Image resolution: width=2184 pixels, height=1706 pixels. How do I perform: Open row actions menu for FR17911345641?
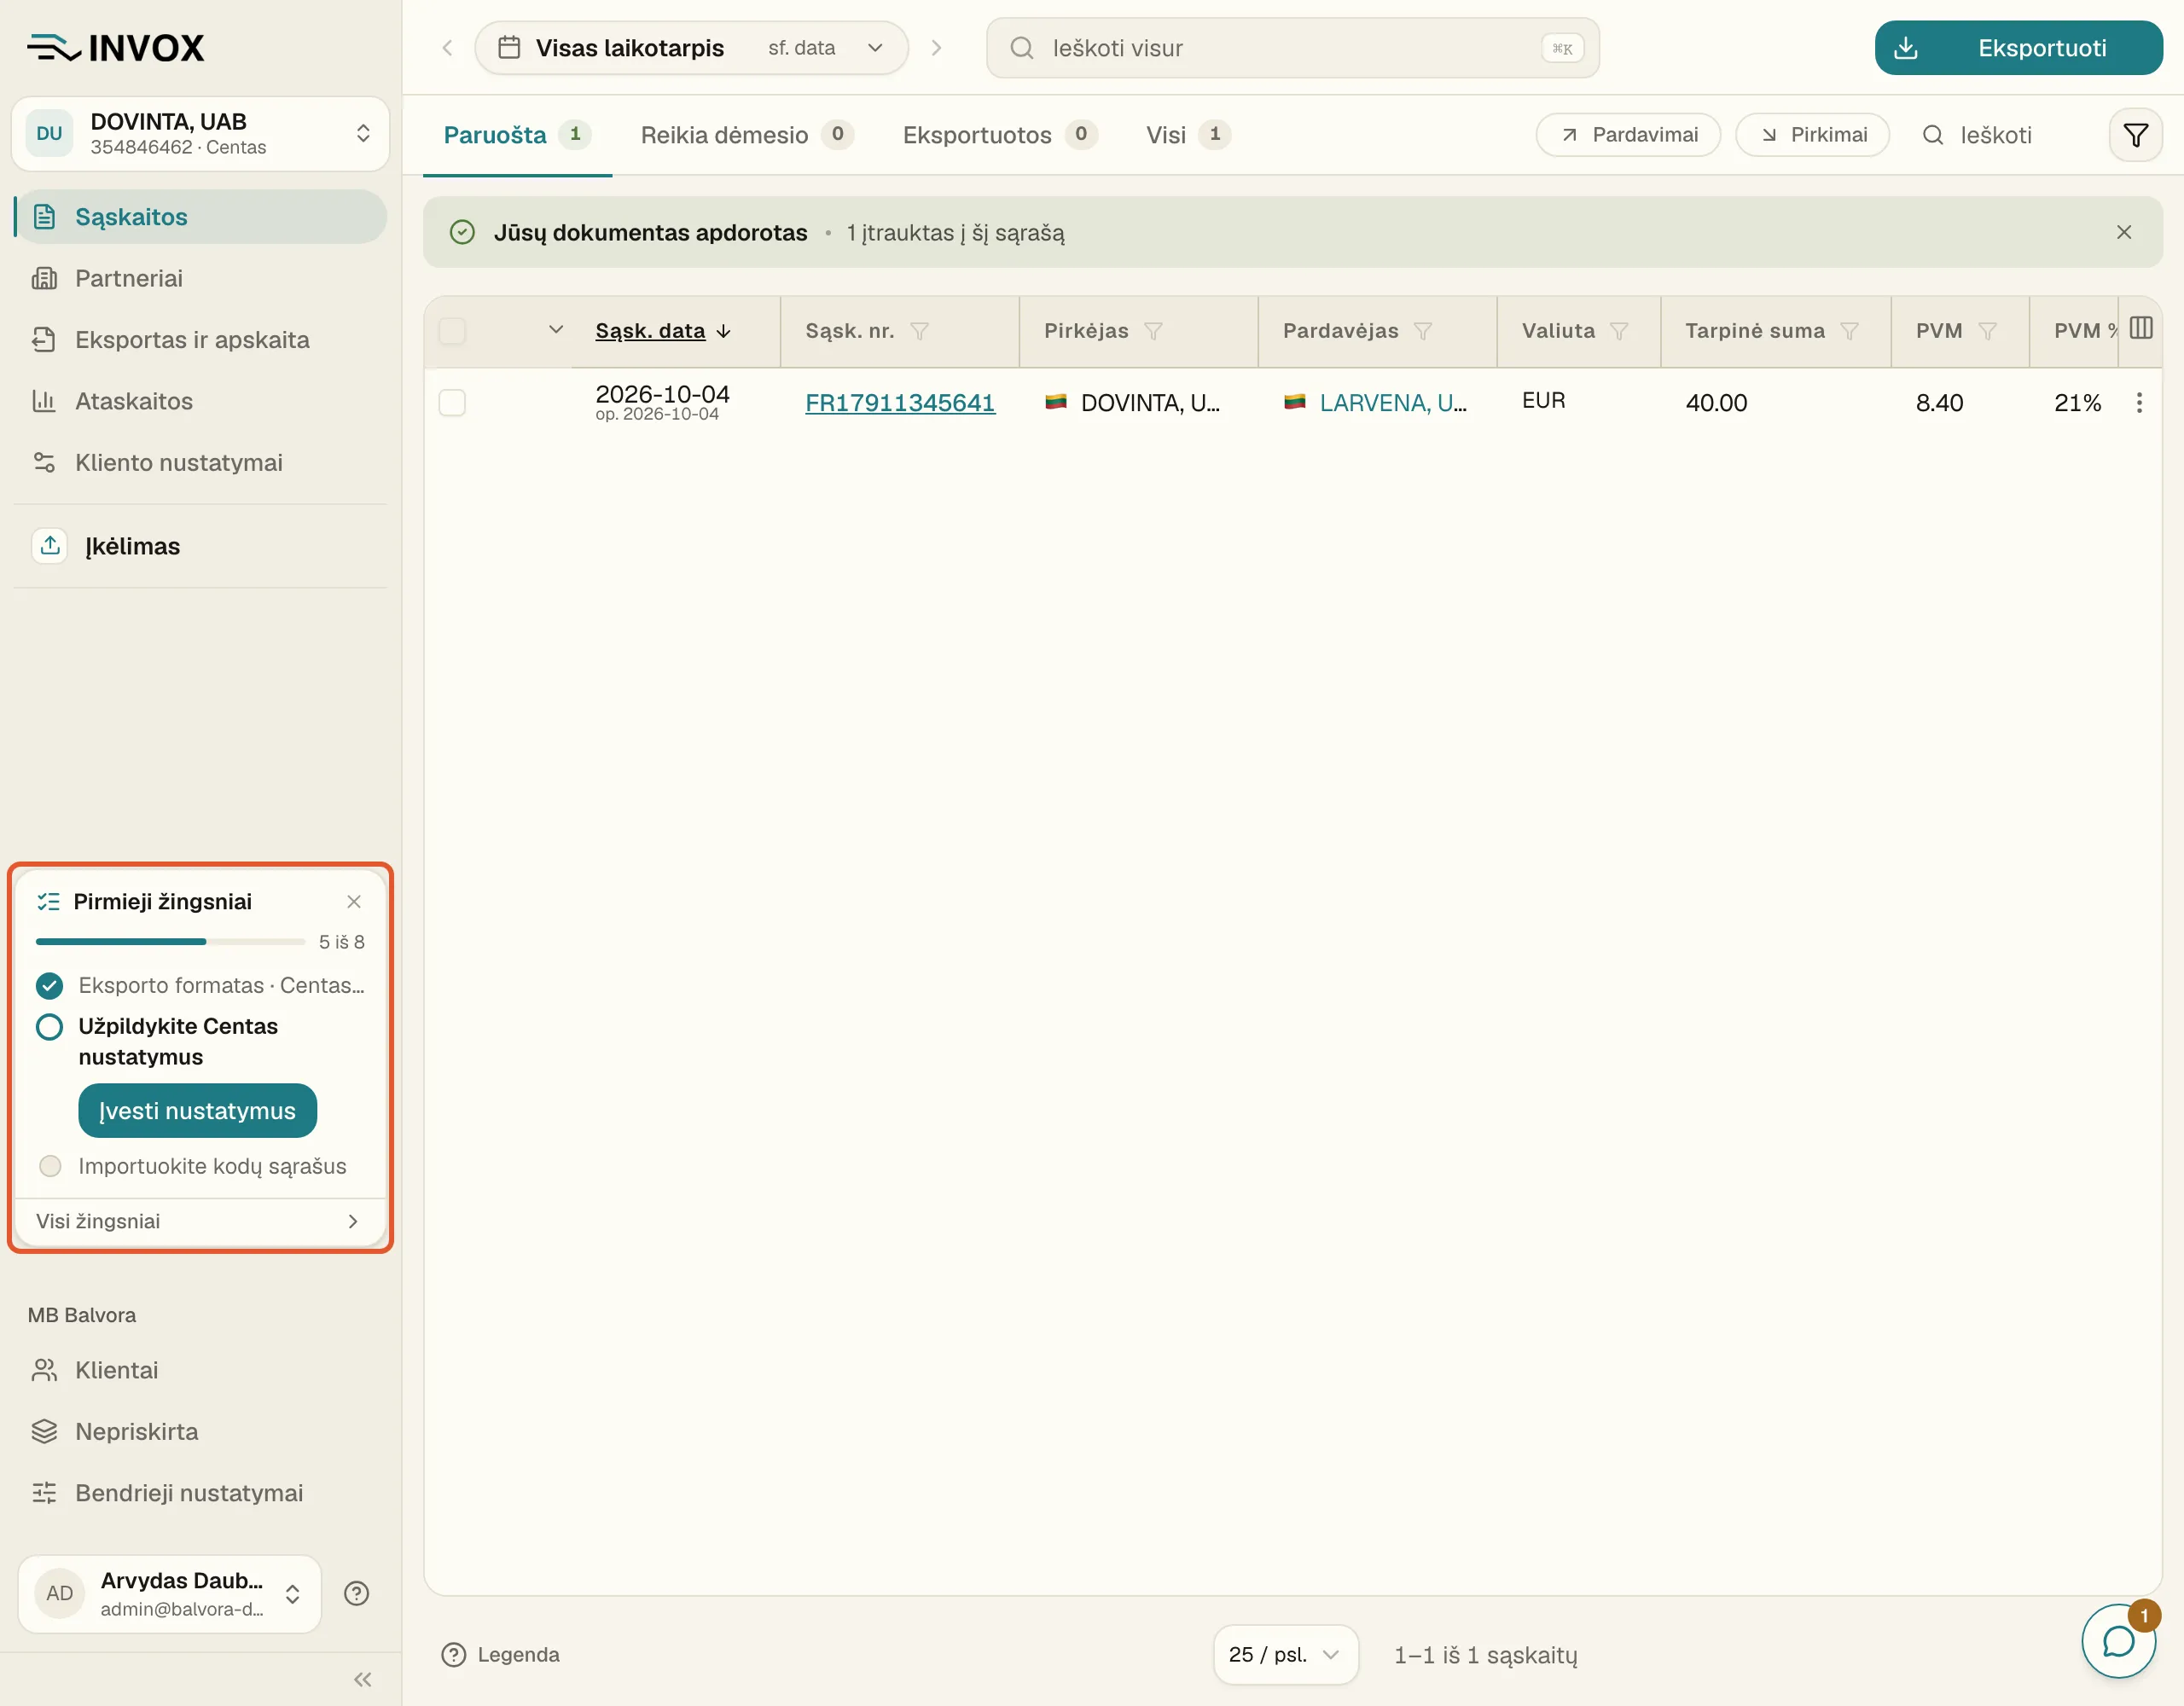click(2139, 402)
